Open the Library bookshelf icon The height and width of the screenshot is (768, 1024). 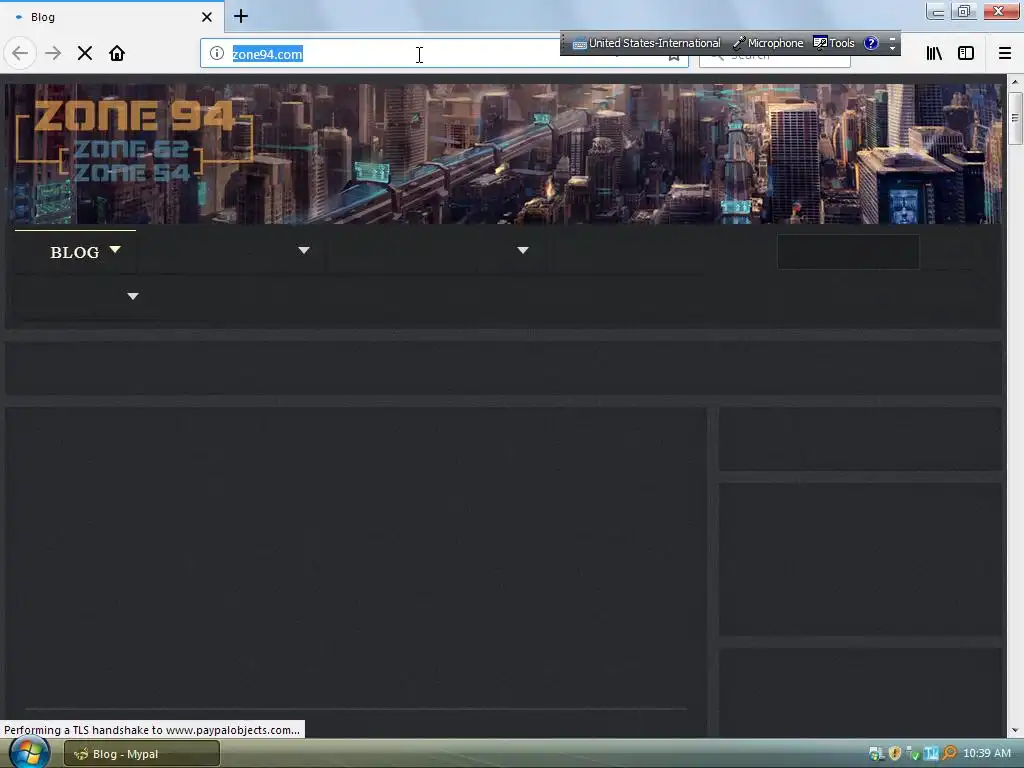pos(934,54)
